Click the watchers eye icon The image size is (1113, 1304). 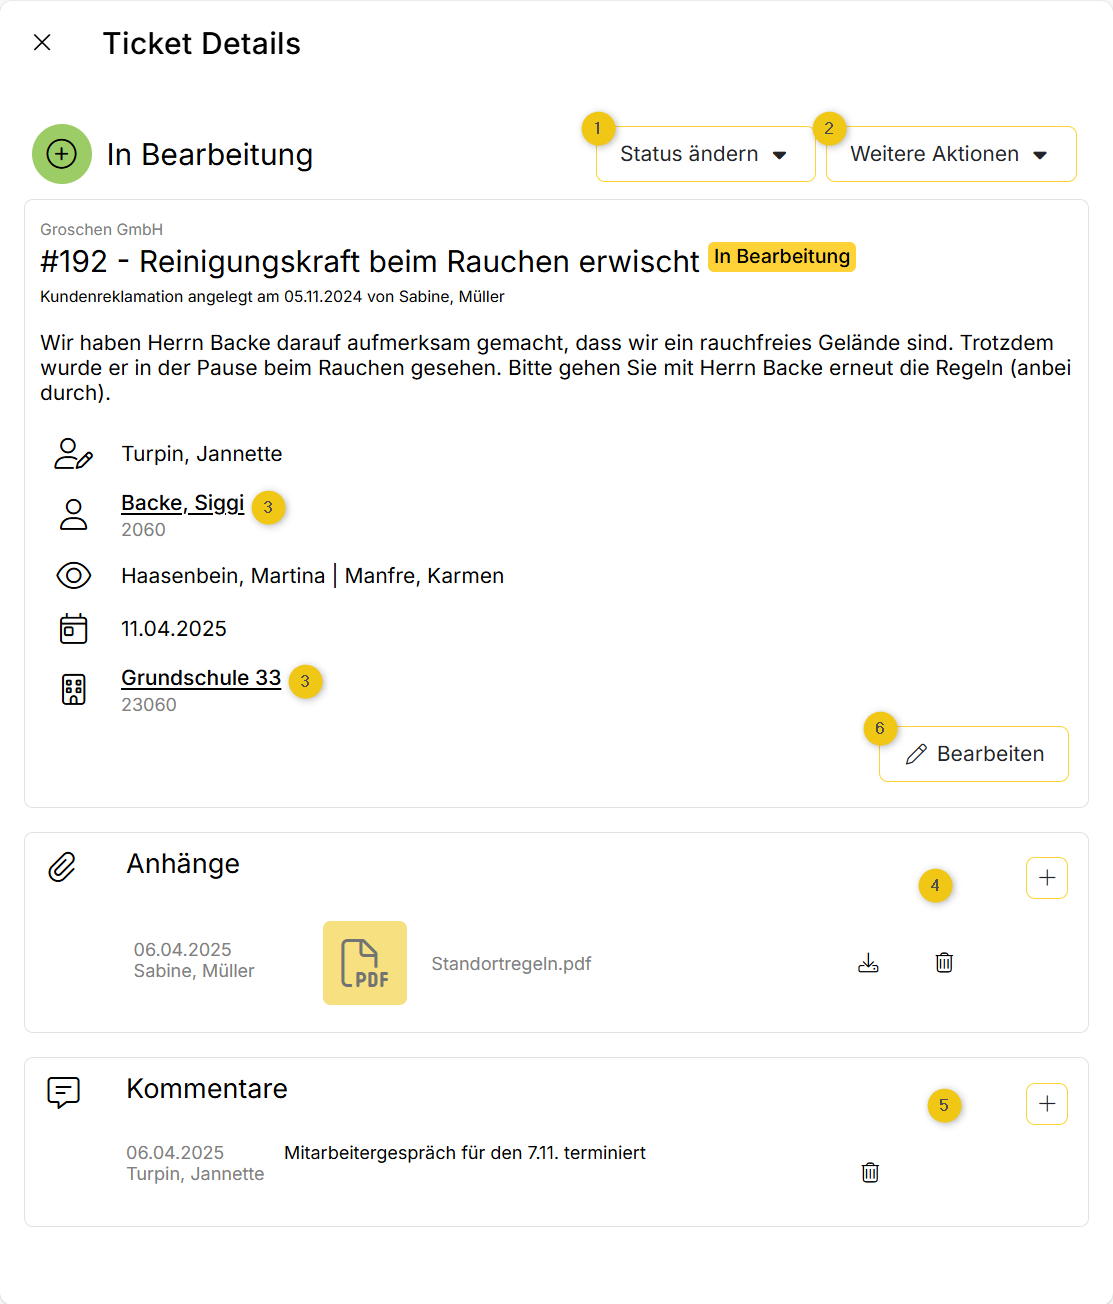click(74, 576)
